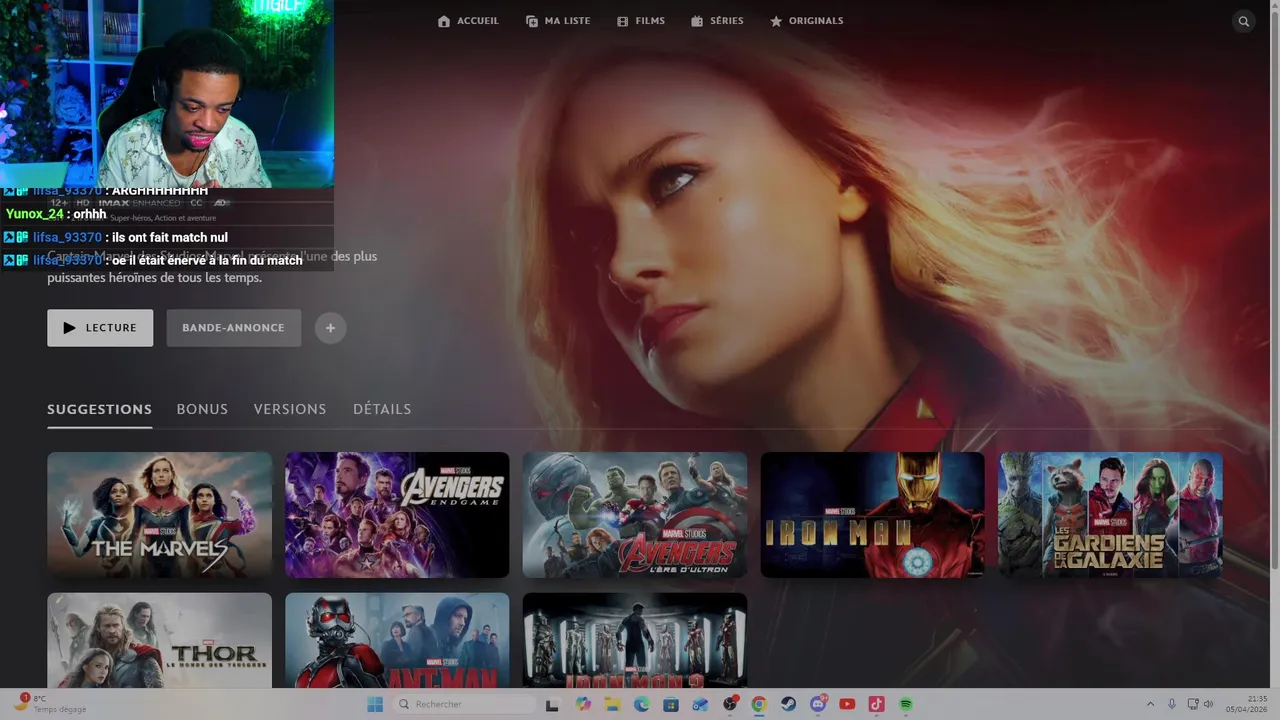Image resolution: width=1280 pixels, height=720 pixels.
Task: Open Avengers Endgame thumbnail
Action: [397, 515]
